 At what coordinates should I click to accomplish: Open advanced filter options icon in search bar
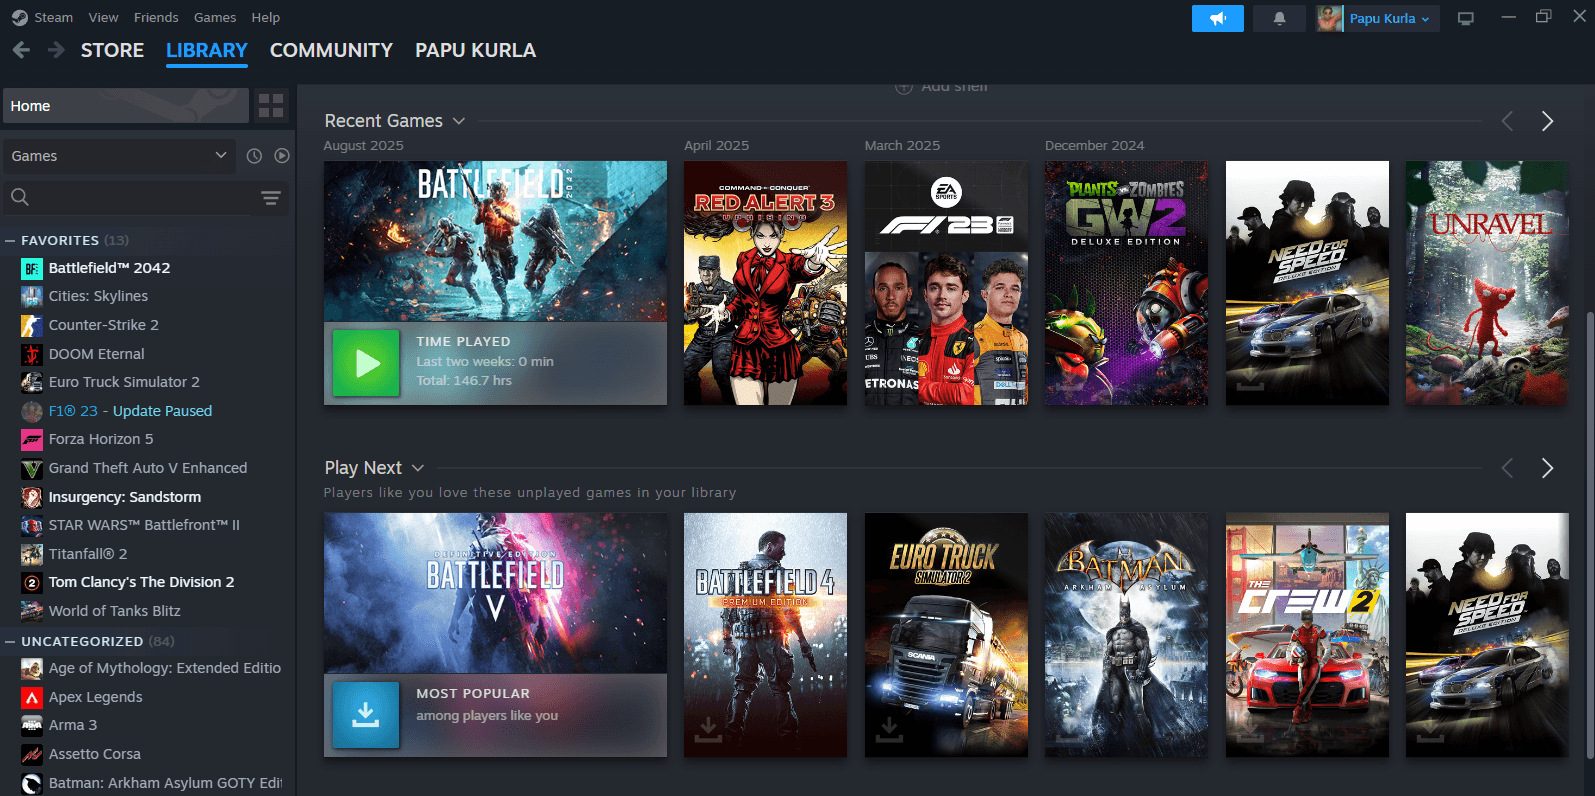(x=271, y=198)
